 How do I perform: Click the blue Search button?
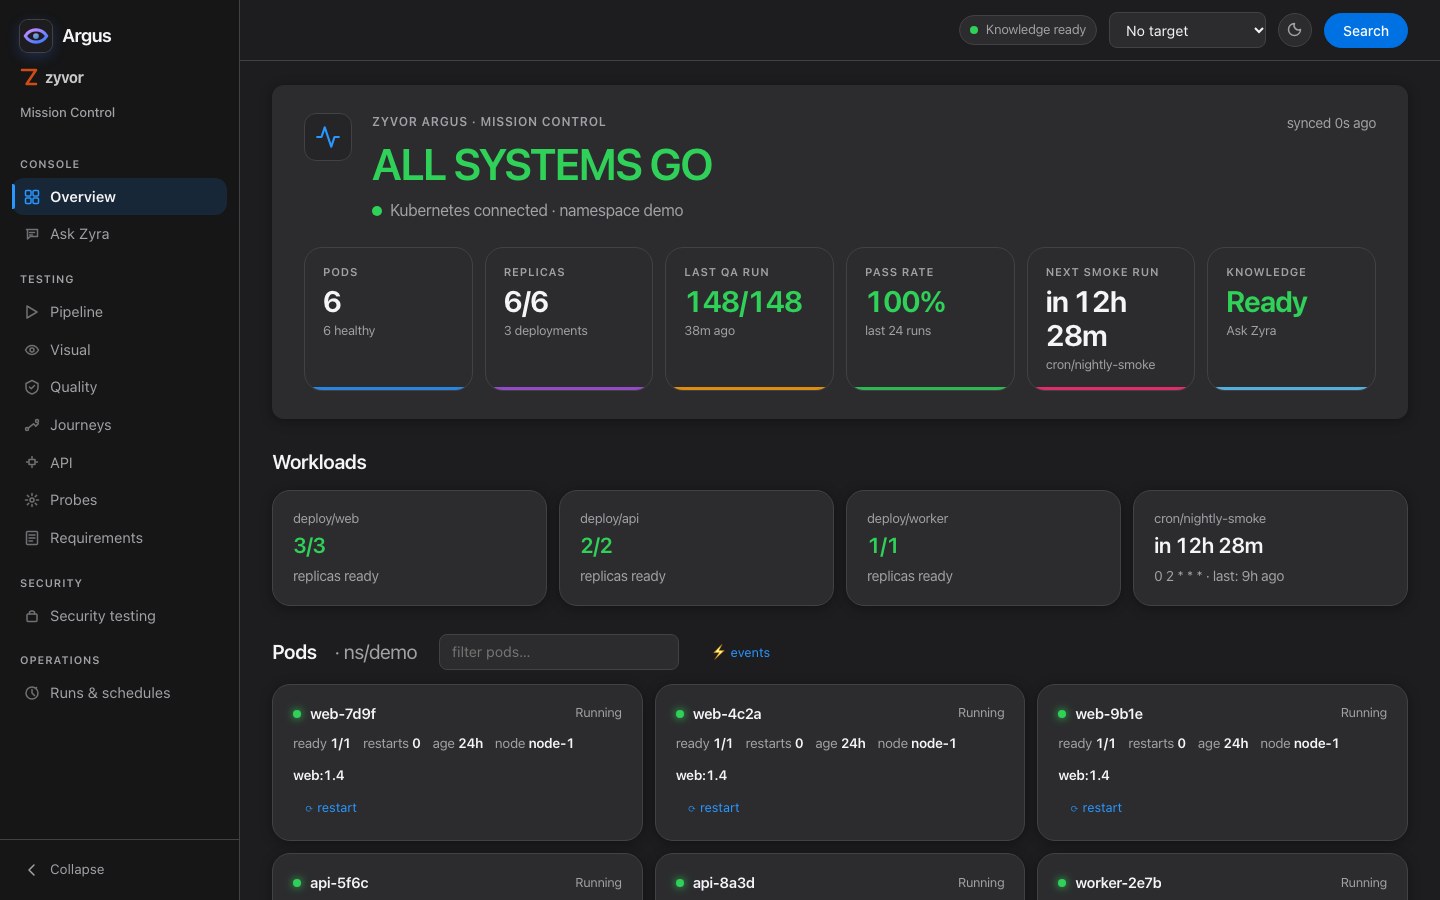tap(1365, 30)
